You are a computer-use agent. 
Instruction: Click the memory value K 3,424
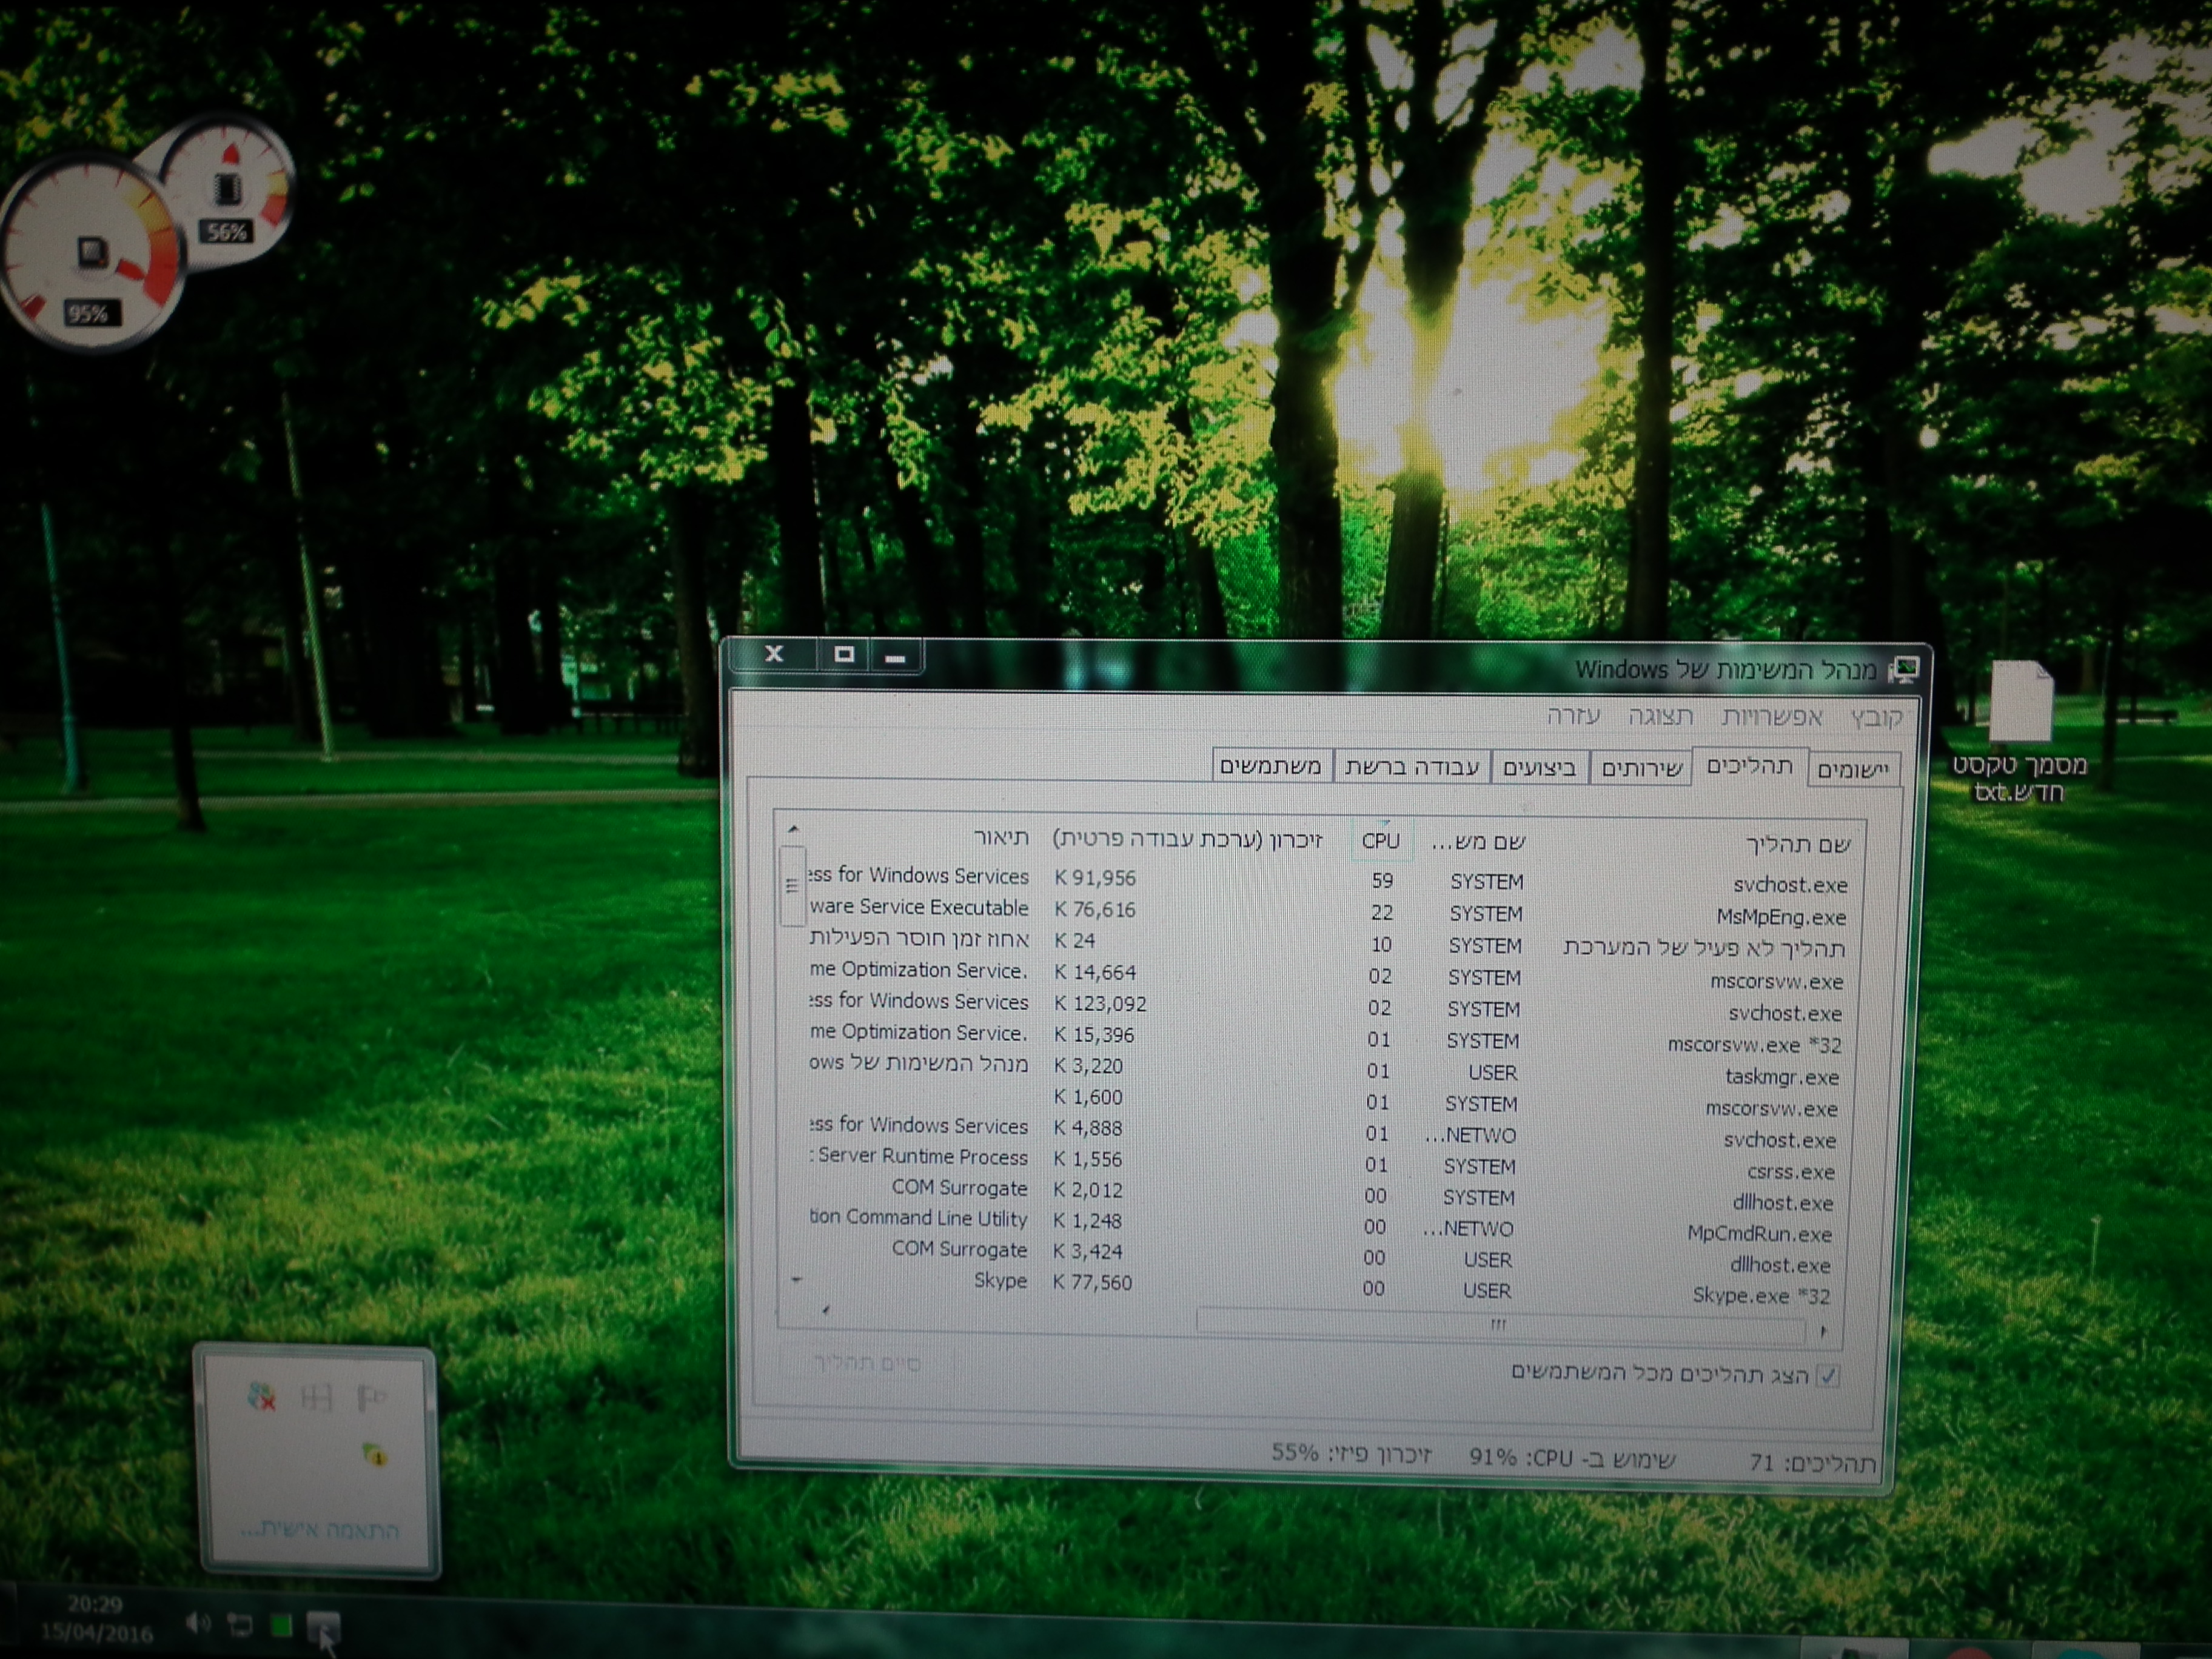pos(1087,1251)
